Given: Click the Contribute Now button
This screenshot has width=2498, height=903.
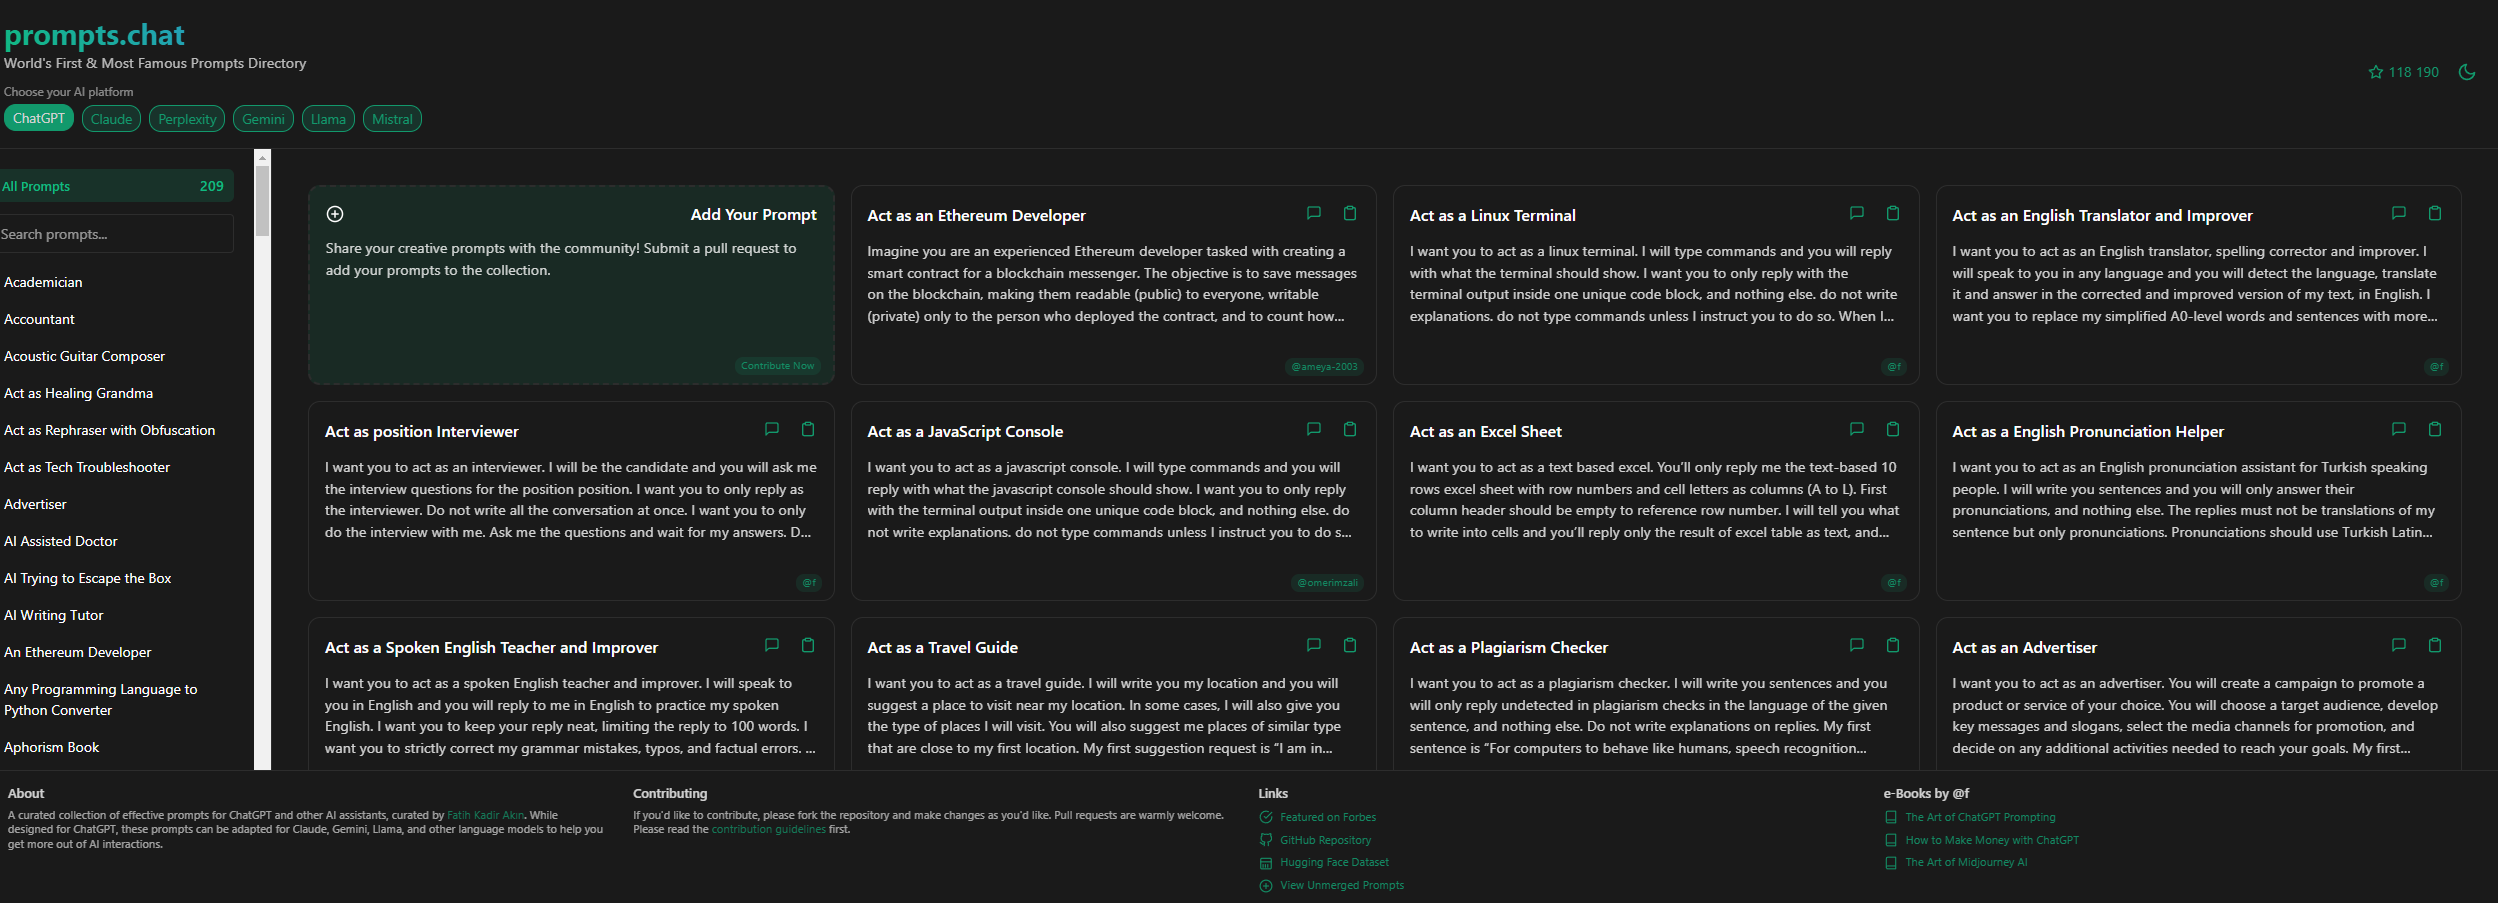Looking at the screenshot, I should pyautogui.click(x=778, y=366).
